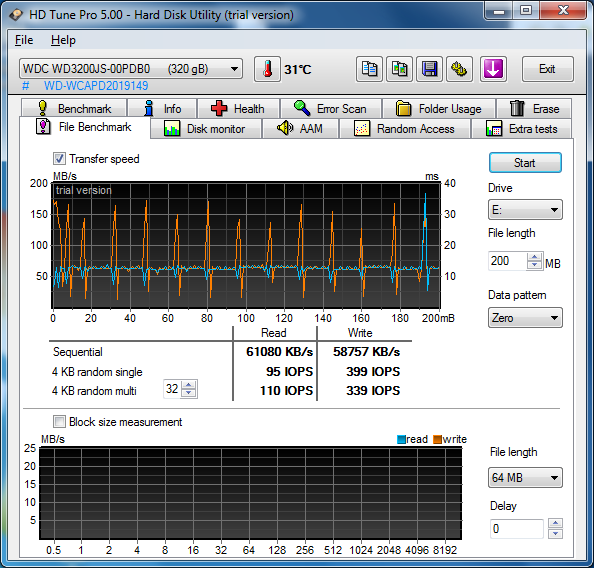Click the purple down-arrow toolbar icon
Viewport: 594px width, 568px height.
point(493,69)
